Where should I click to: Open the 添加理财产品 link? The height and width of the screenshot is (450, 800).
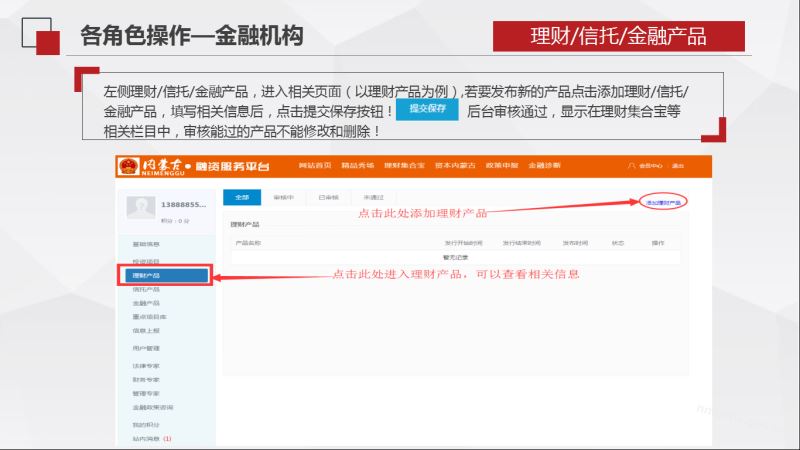click(663, 202)
